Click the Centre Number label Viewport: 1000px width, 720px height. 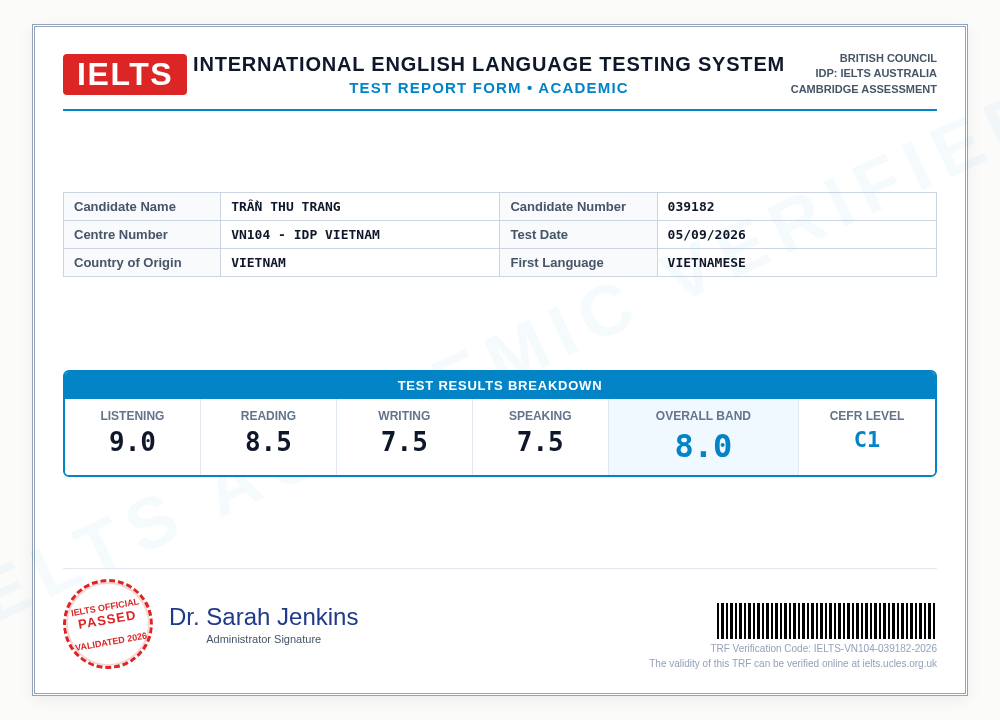(121, 235)
